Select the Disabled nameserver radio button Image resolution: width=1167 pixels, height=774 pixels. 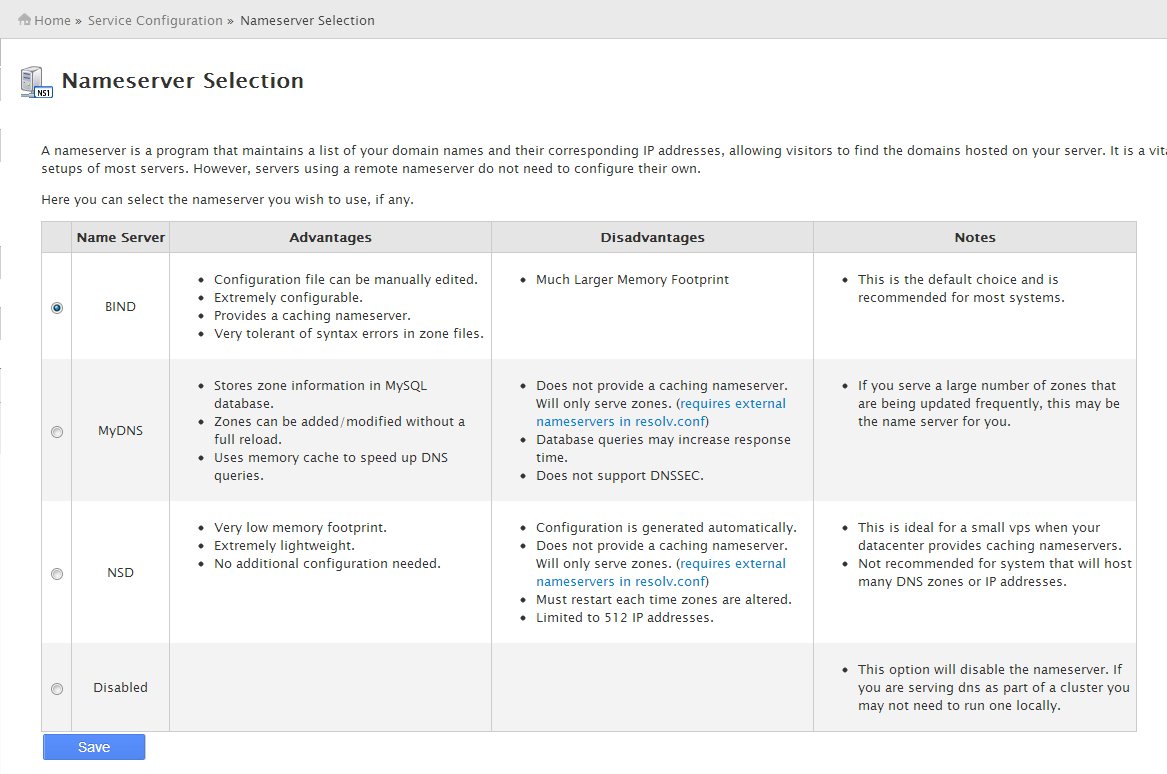57,688
